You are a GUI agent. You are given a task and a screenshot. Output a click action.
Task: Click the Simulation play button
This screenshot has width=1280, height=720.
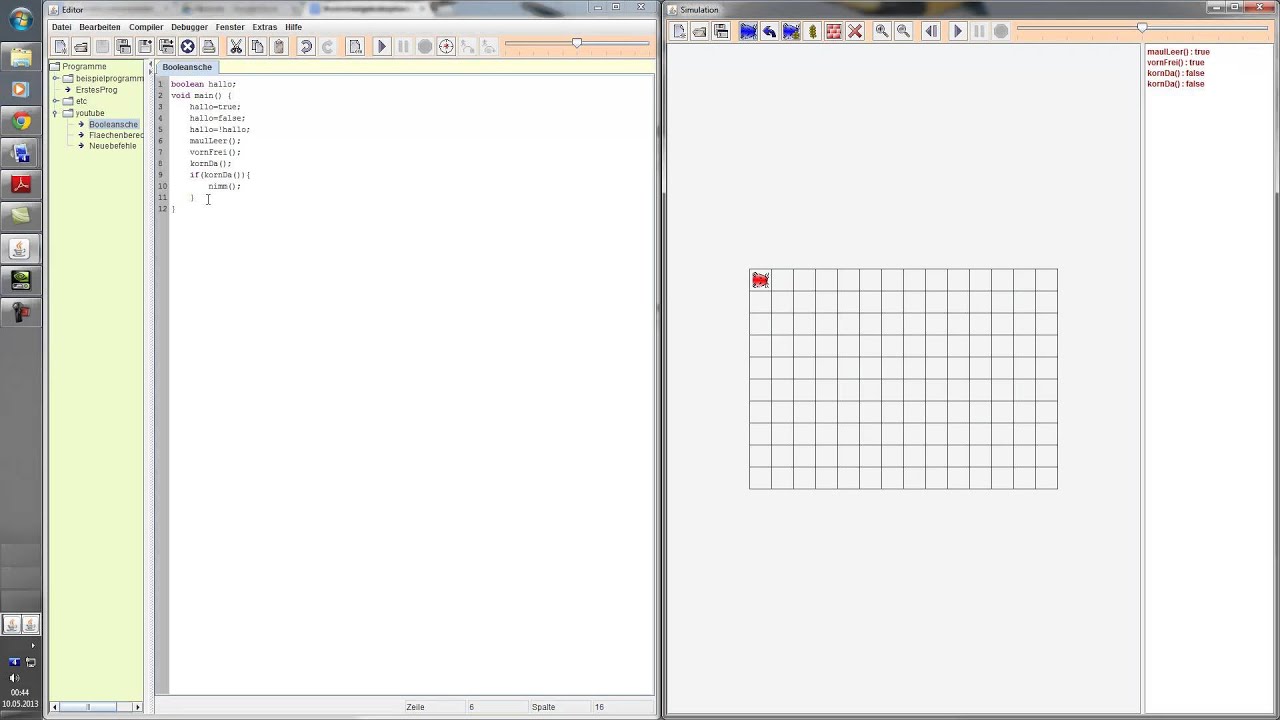pos(957,31)
